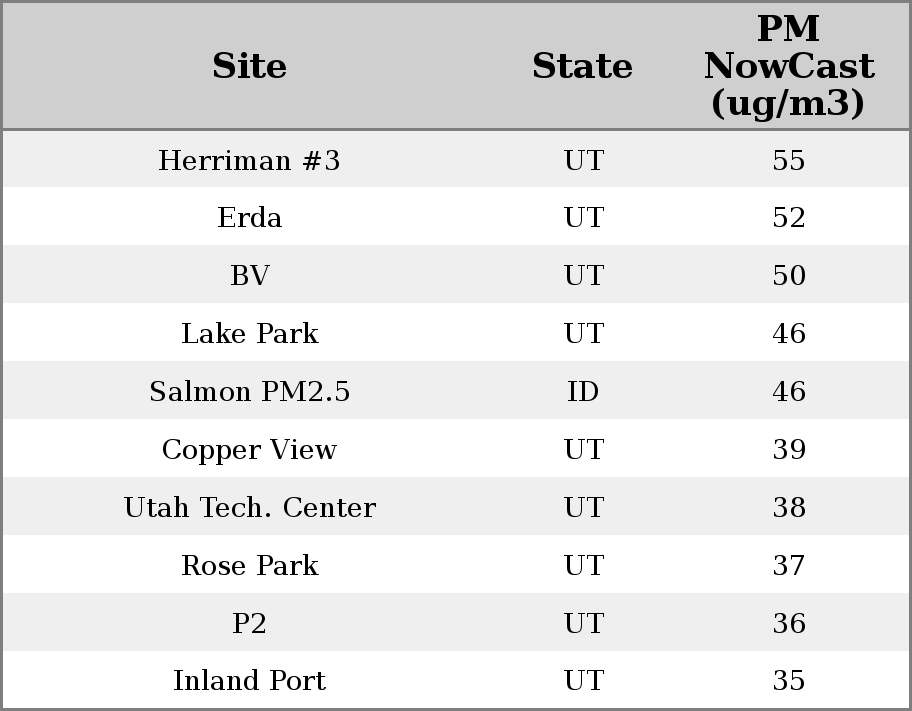The height and width of the screenshot is (711, 912).
Task: Select the Erda site cell
Action: [x=249, y=218]
